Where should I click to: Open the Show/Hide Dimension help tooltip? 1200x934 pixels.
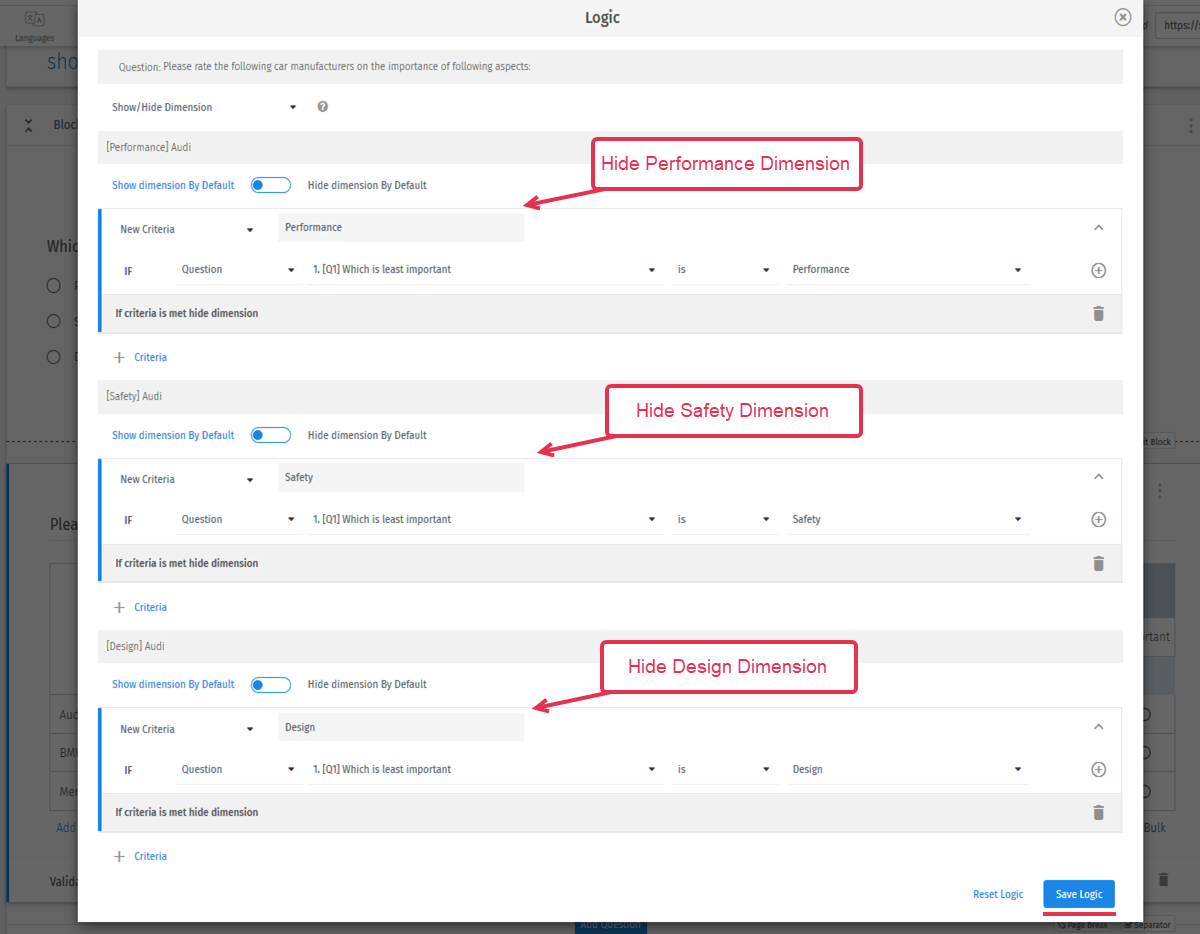(x=322, y=106)
